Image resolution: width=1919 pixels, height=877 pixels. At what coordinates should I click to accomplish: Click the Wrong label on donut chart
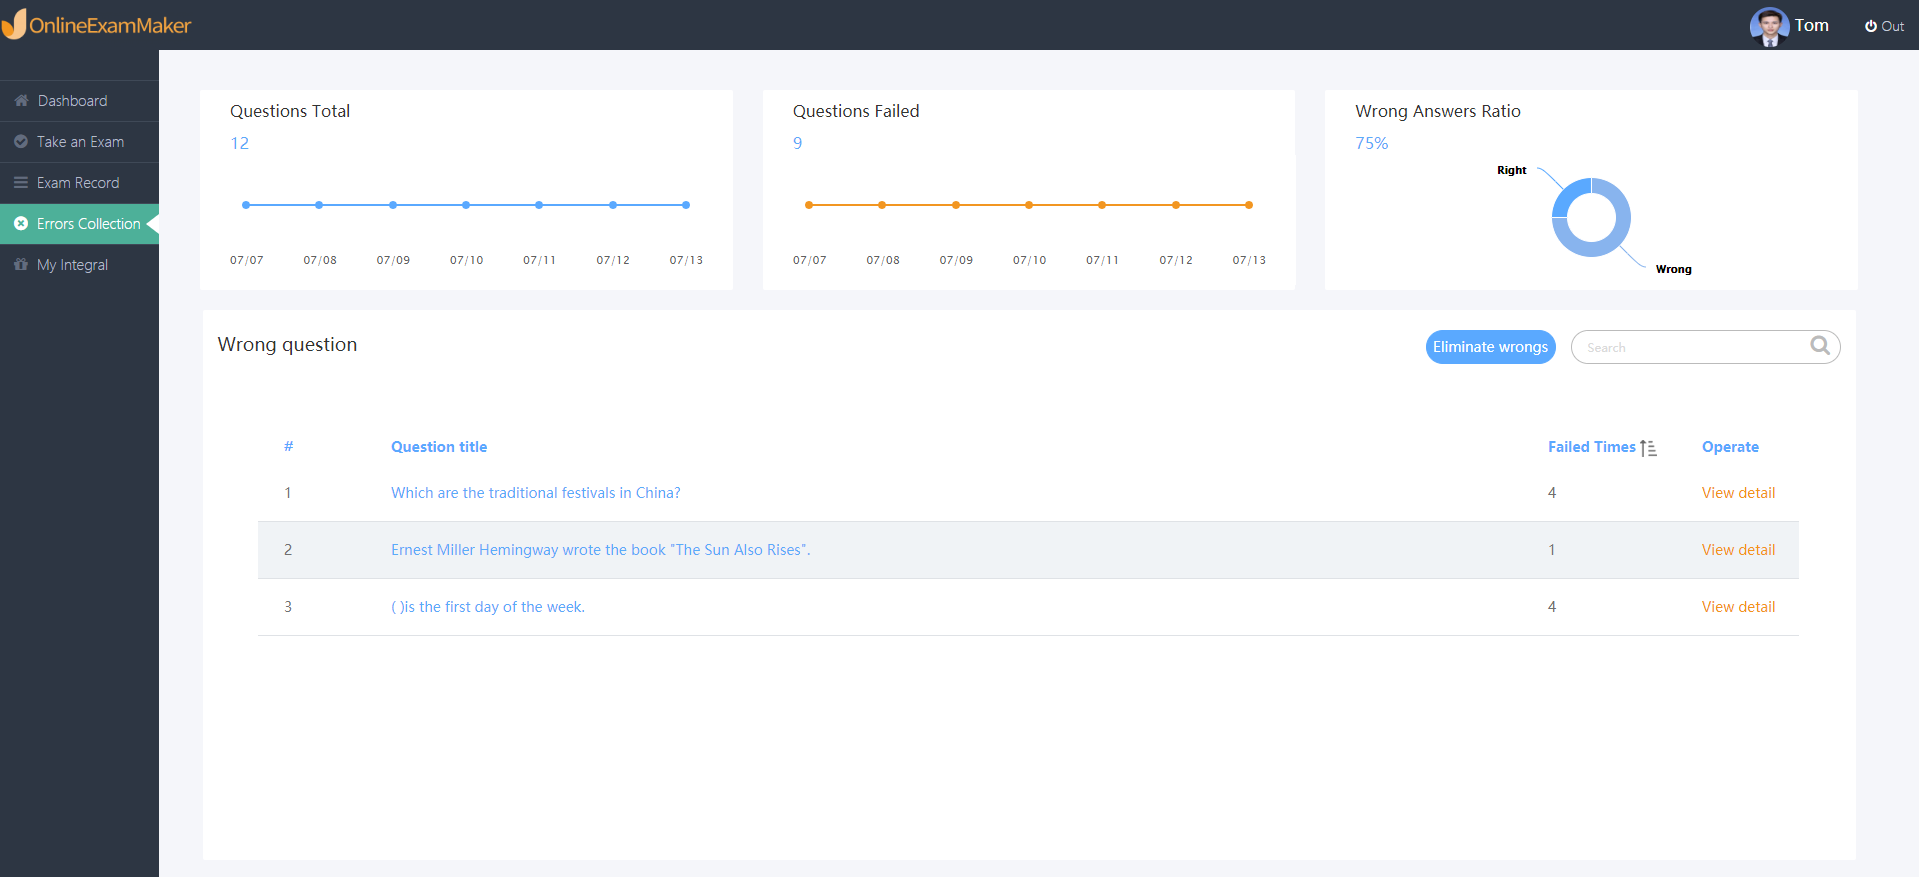click(x=1673, y=269)
